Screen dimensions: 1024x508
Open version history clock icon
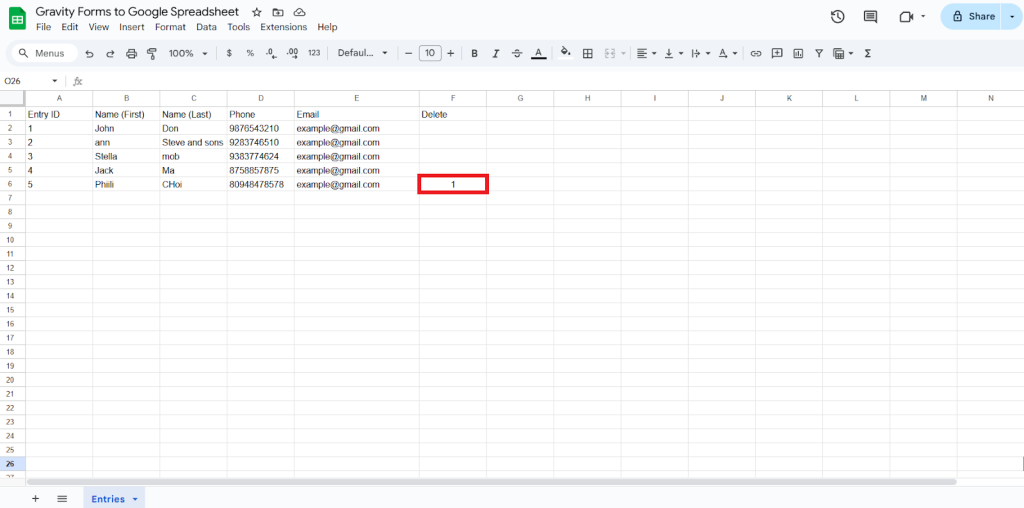pos(838,17)
